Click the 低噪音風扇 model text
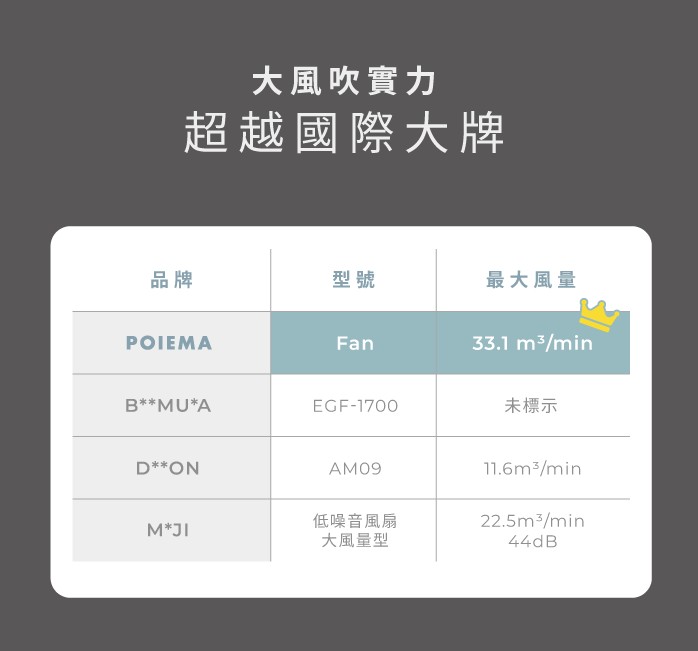 [354, 521]
